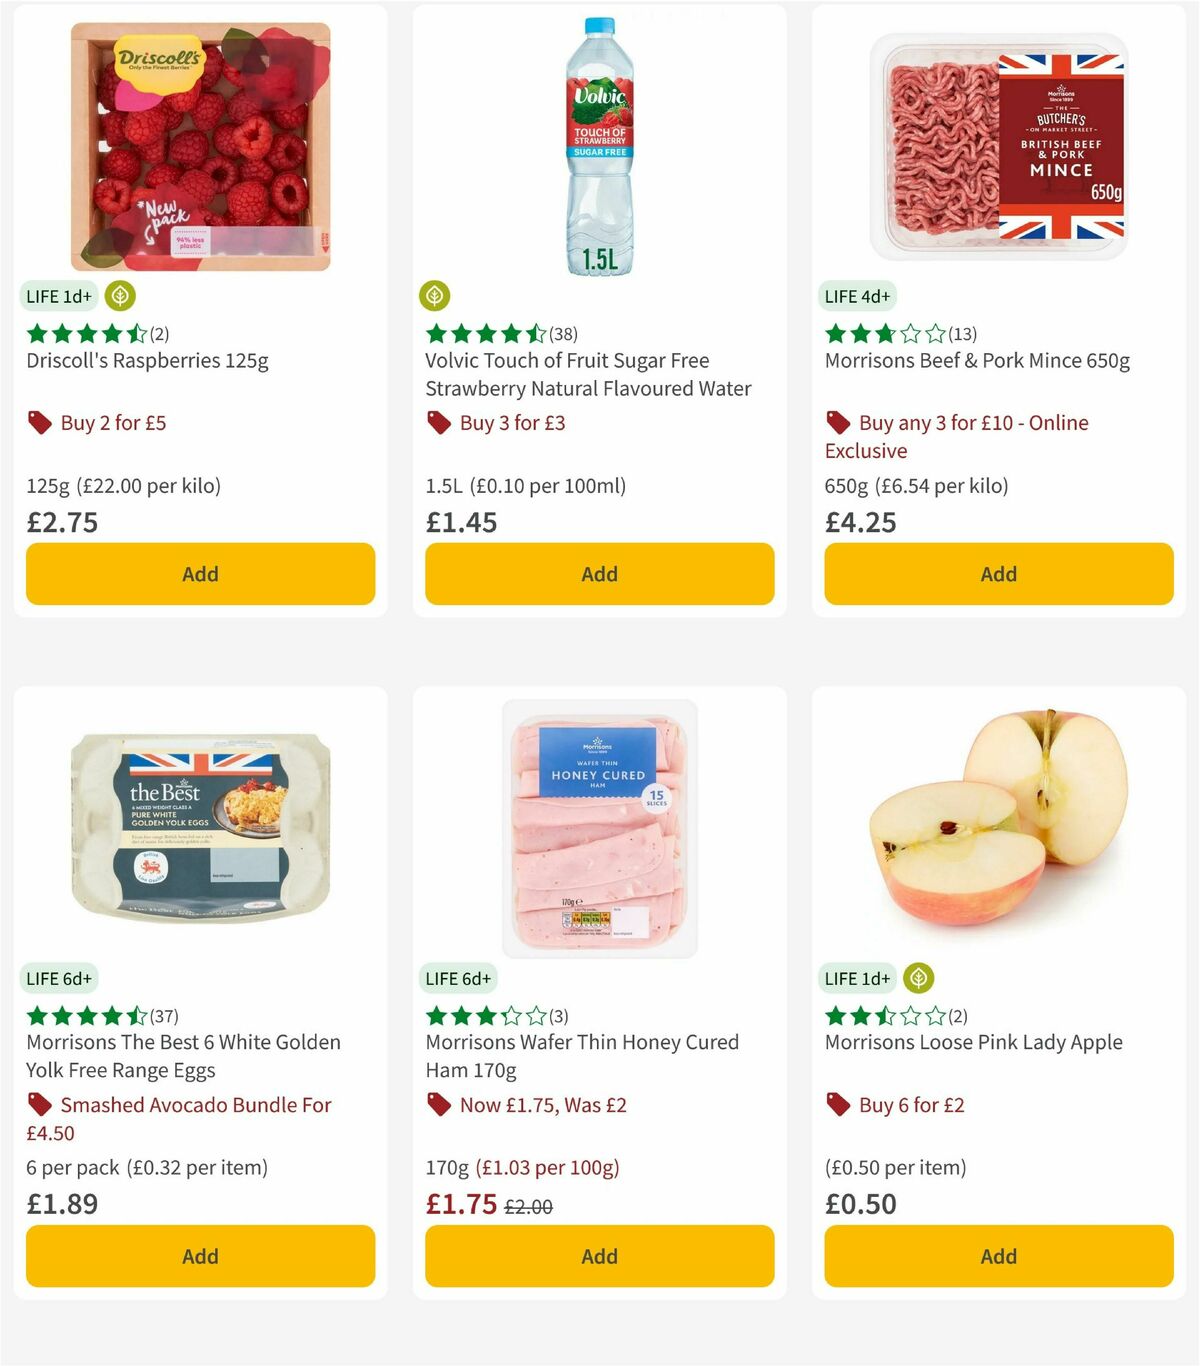Click the green leaf icon above Volvic water rating
Screen dimensions: 1200x1366
click(x=436, y=296)
